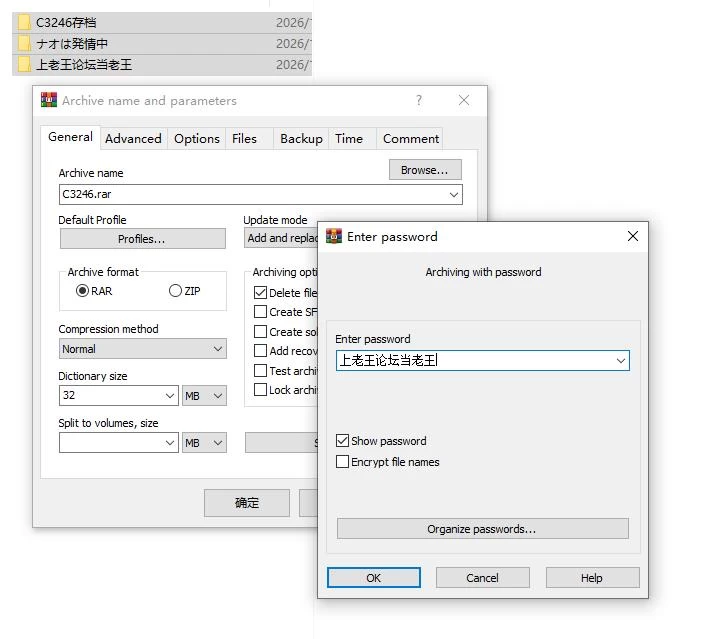Open the Dictionary size MB unit dropdown
The width and height of the screenshot is (717, 639).
tap(204, 396)
